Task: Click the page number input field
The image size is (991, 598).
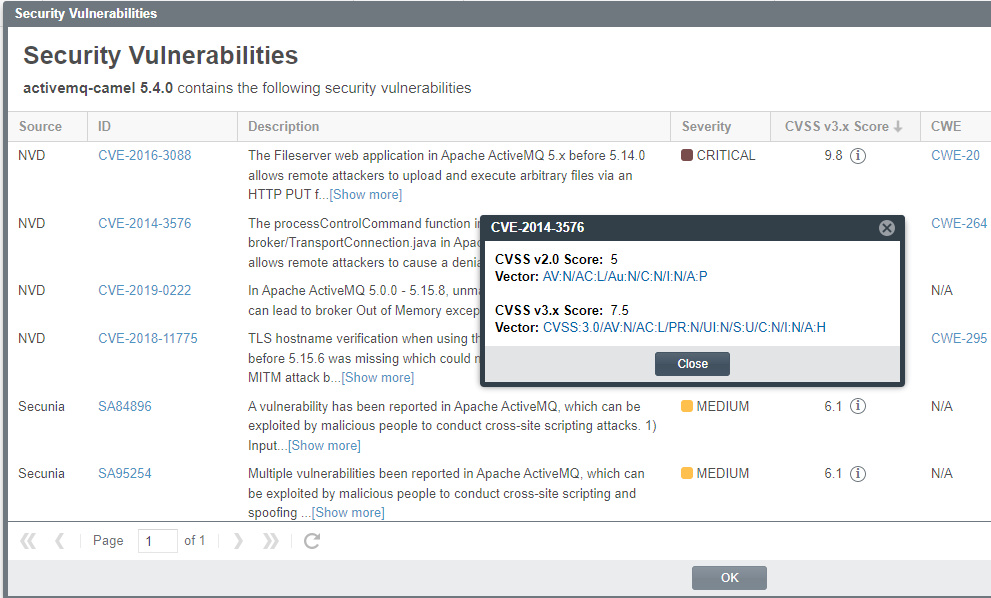Action: [x=157, y=541]
